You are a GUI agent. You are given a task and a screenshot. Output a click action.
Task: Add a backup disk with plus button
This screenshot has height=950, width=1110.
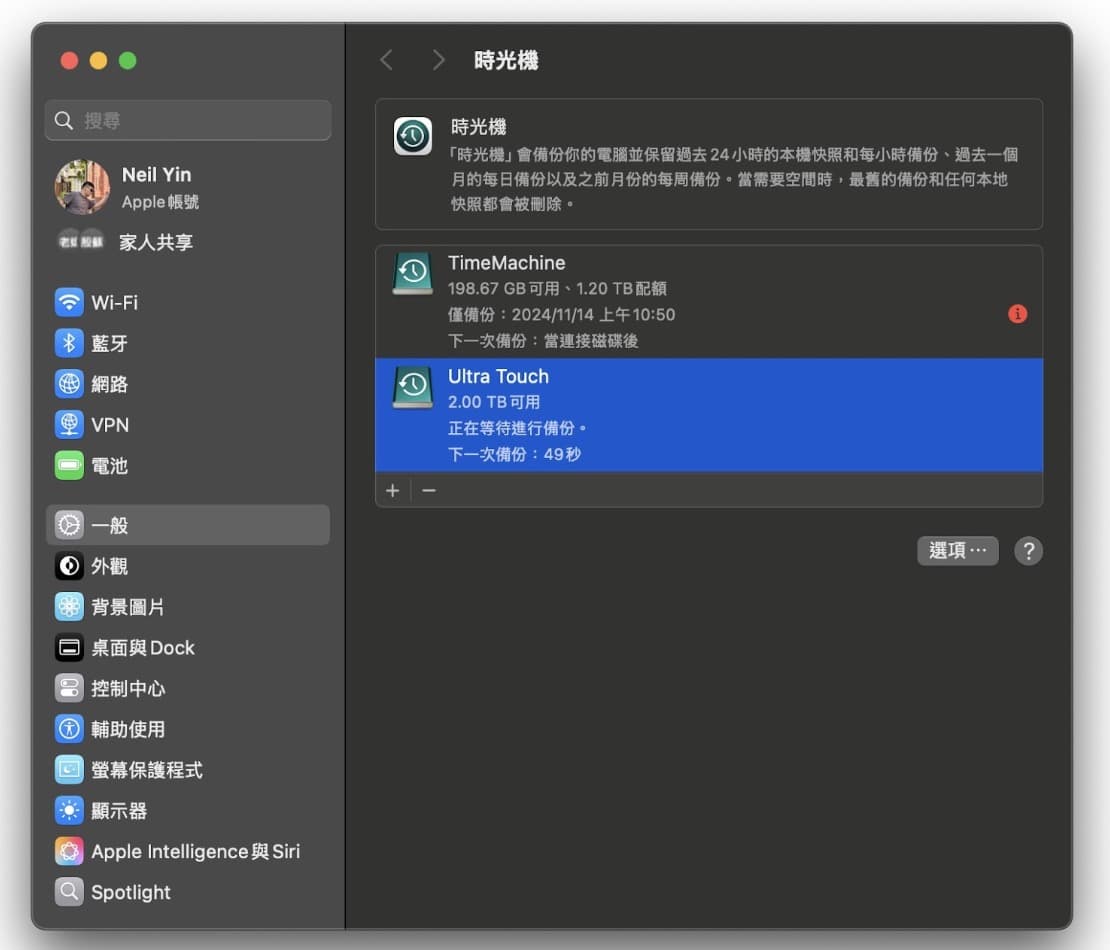[x=393, y=490]
